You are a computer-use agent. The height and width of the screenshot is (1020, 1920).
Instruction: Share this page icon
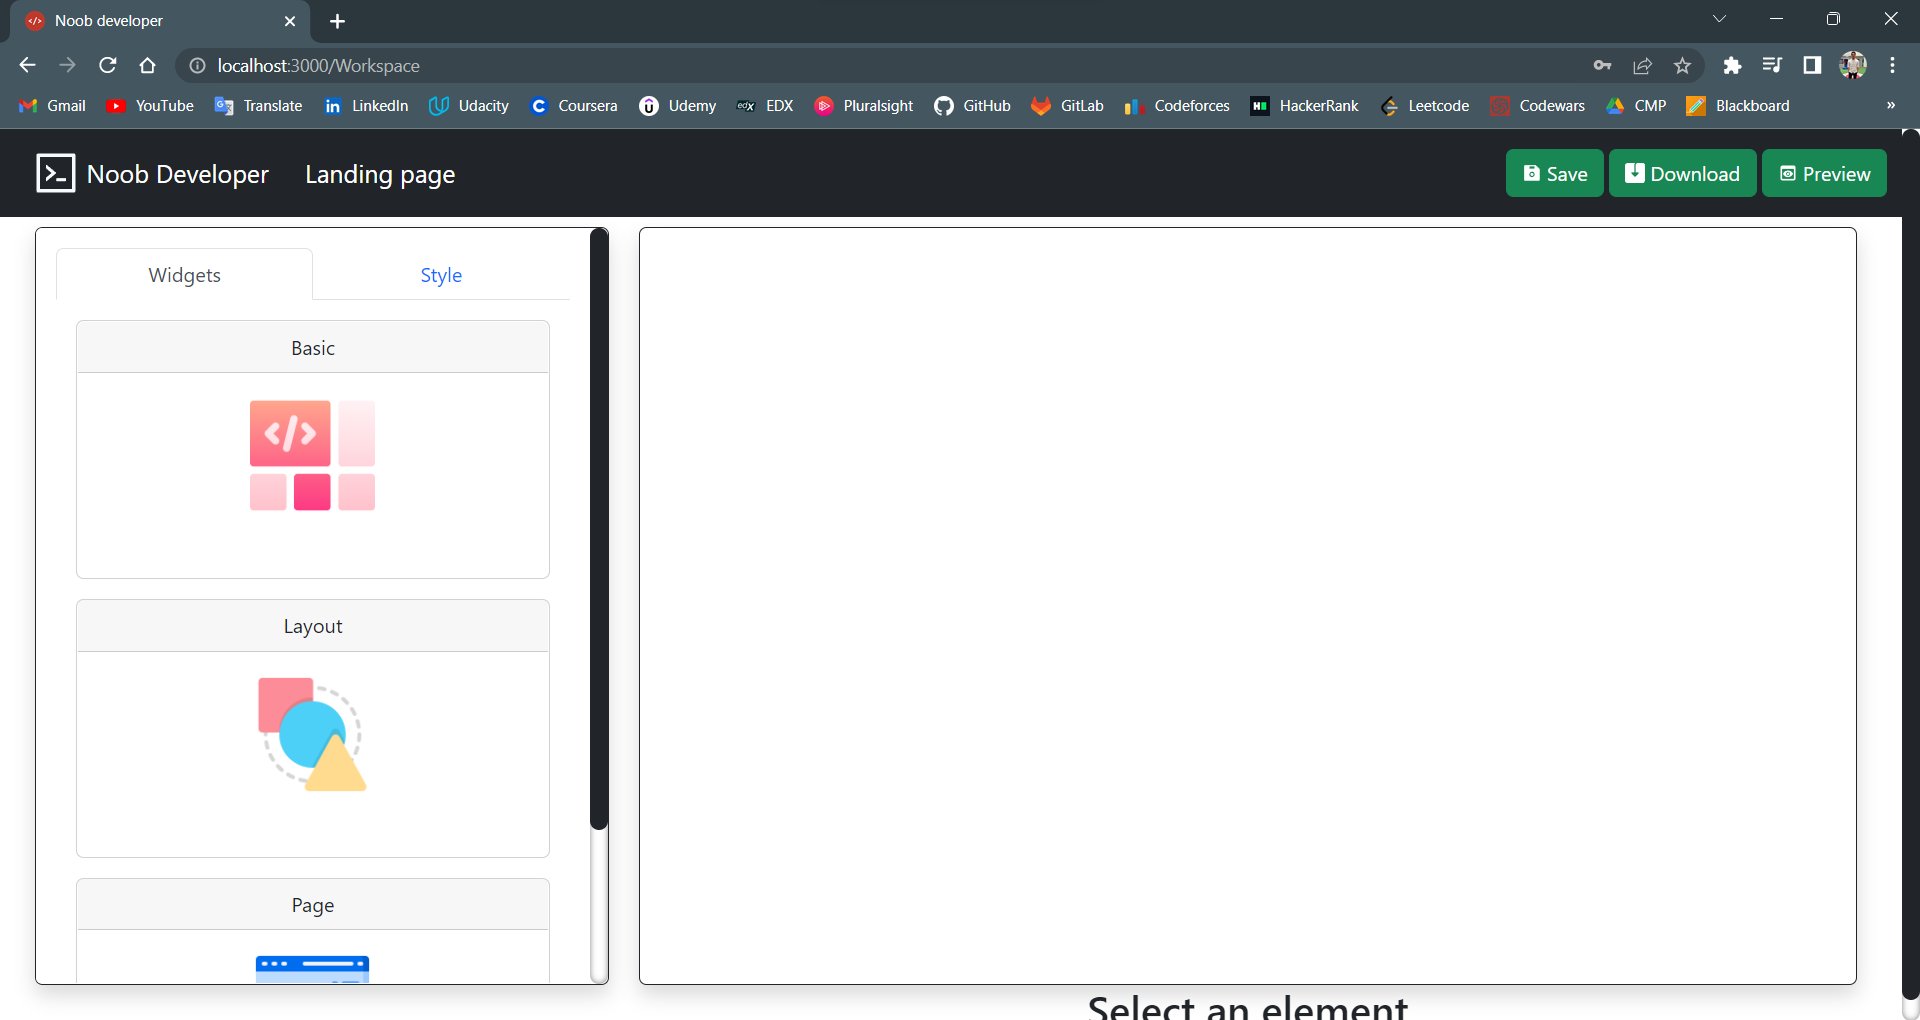click(1642, 65)
